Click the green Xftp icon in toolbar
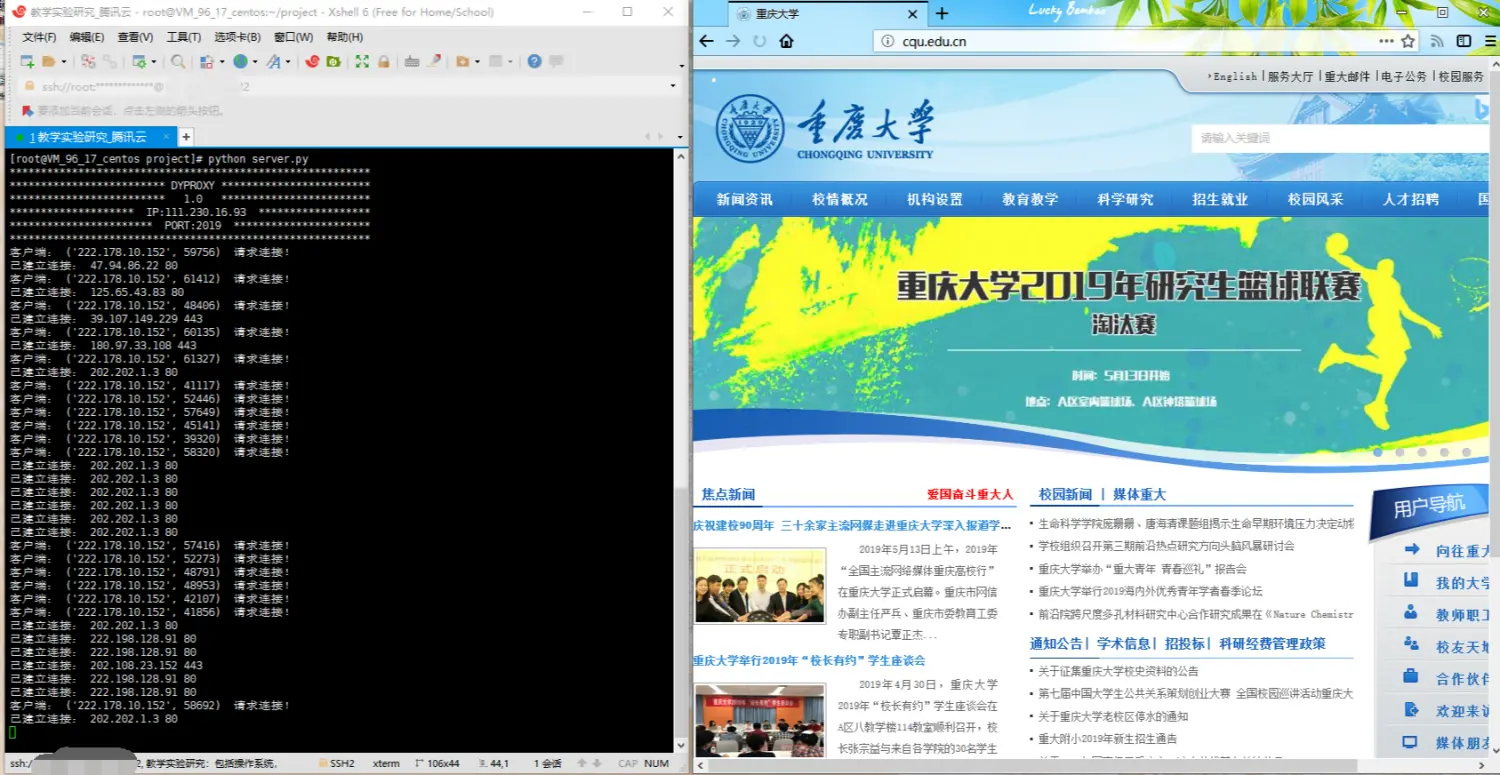The height and width of the screenshot is (775, 1500). (x=334, y=61)
